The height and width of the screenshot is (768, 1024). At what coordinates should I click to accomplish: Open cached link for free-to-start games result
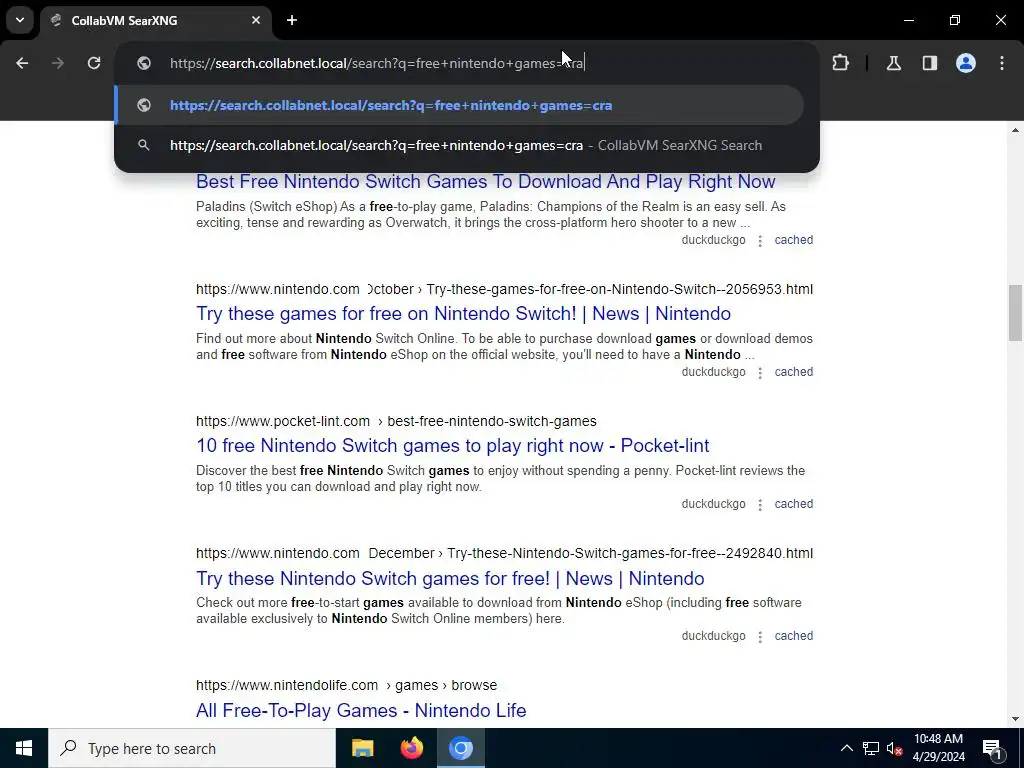pos(793,635)
